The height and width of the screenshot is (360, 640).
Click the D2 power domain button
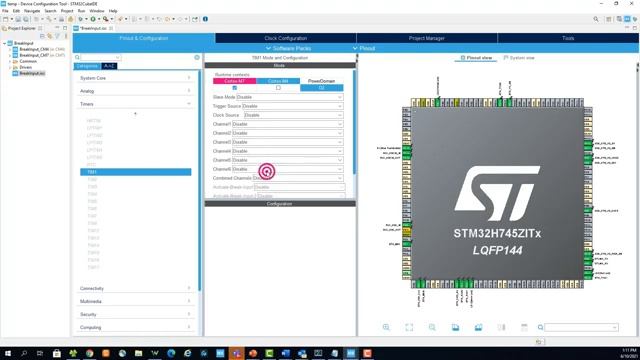pos(322,88)
